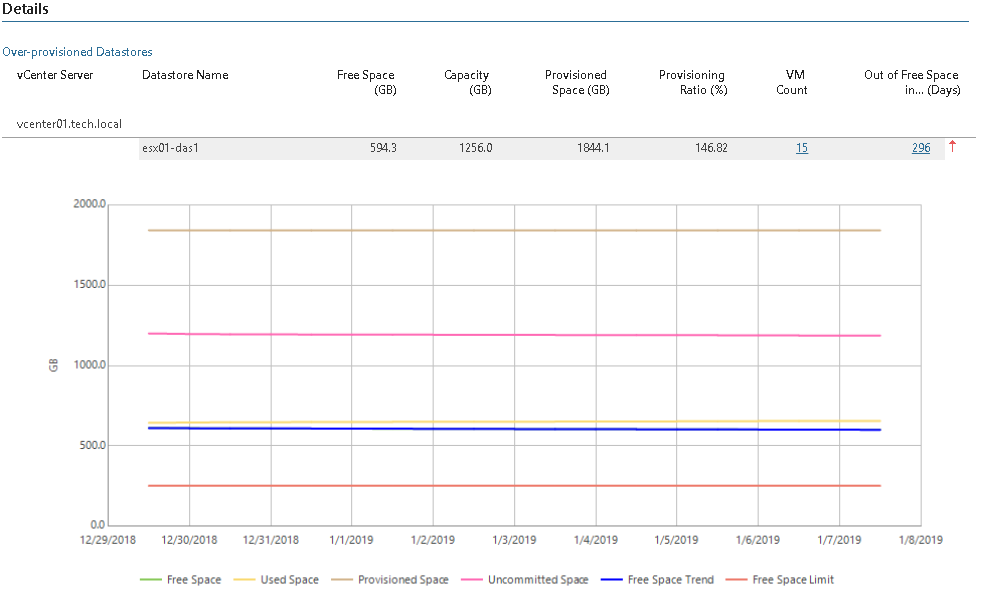Click the 1000.0 y-axis label
Viewport: 982px width, 594px height.
coord(90,365)
